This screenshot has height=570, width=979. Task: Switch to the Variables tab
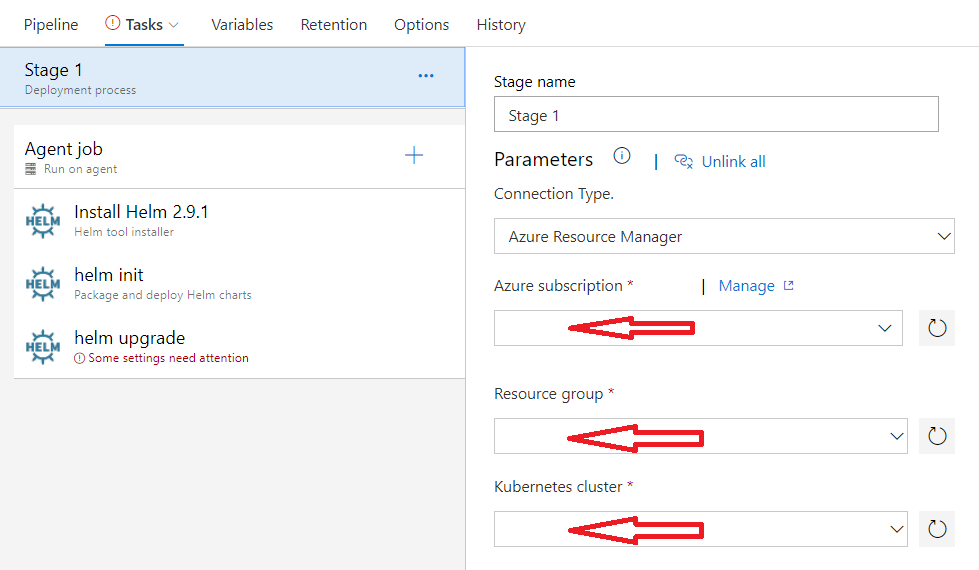click(x=242, y=24)
